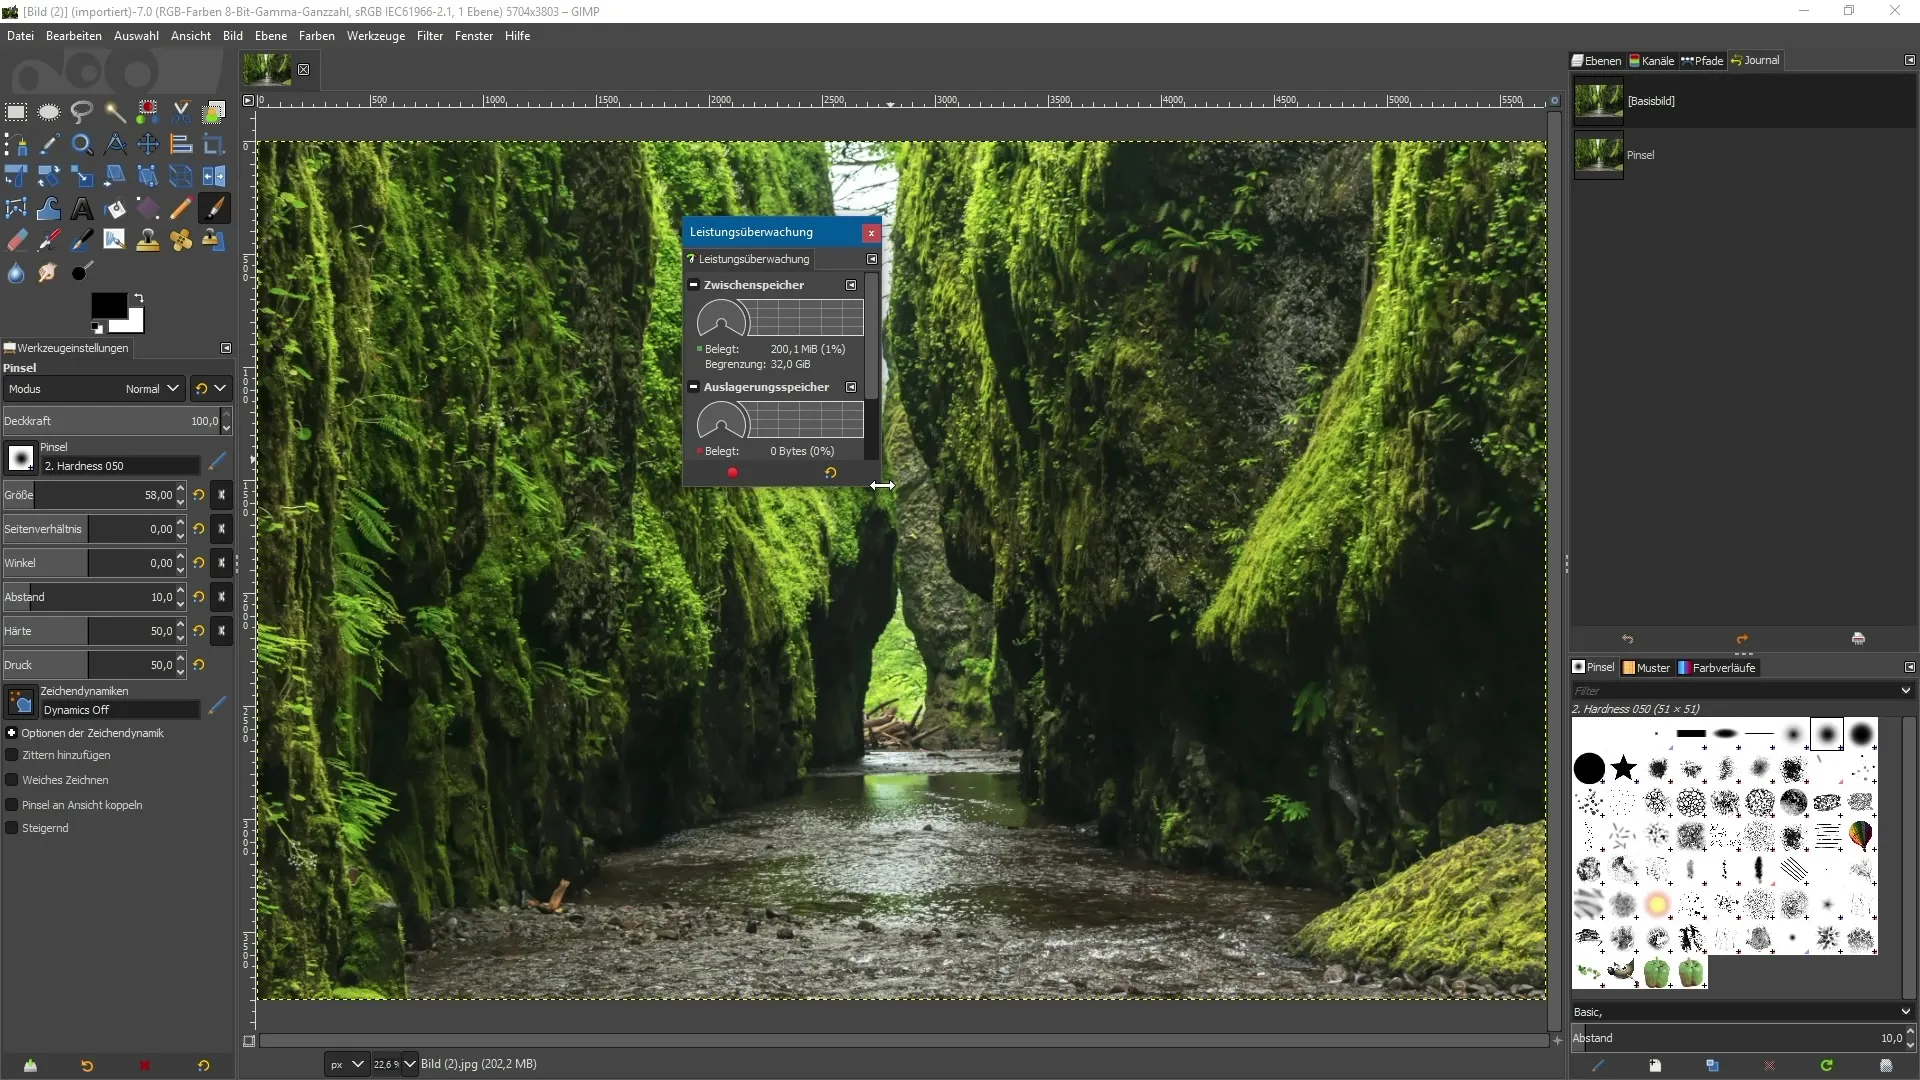
Task: Select the Rectangle Select tool
Action: (x=16, y=112)
